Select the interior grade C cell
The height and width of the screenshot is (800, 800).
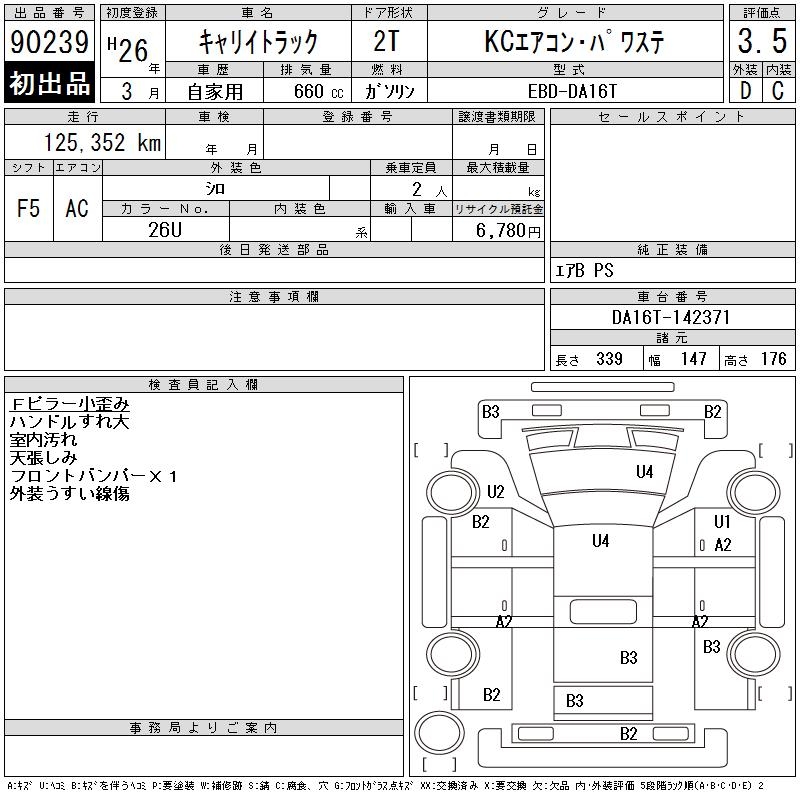(x=778, y=90)
